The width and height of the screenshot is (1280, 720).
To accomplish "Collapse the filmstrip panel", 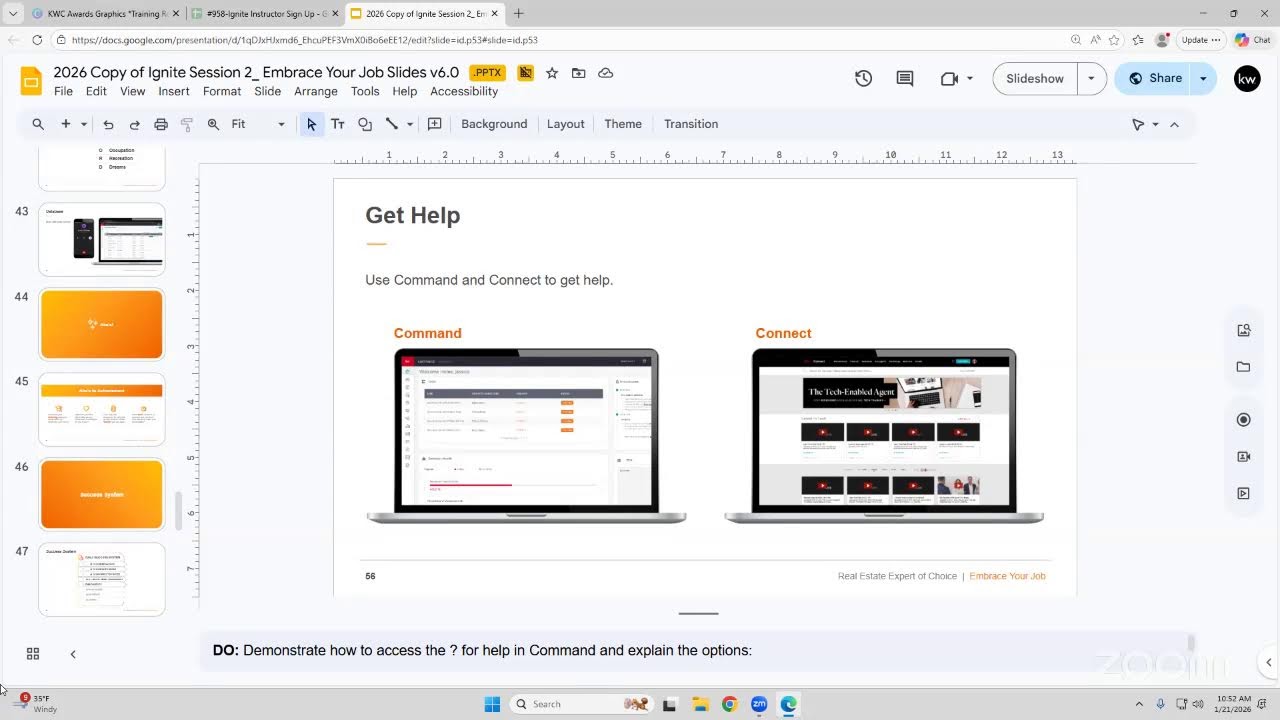I will tap(73, 654).
